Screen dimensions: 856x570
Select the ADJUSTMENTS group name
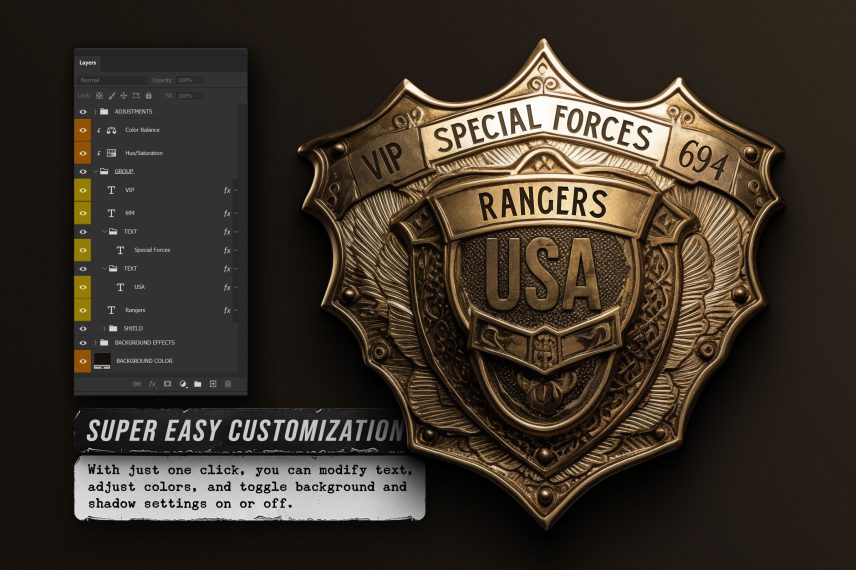(133, 111)
